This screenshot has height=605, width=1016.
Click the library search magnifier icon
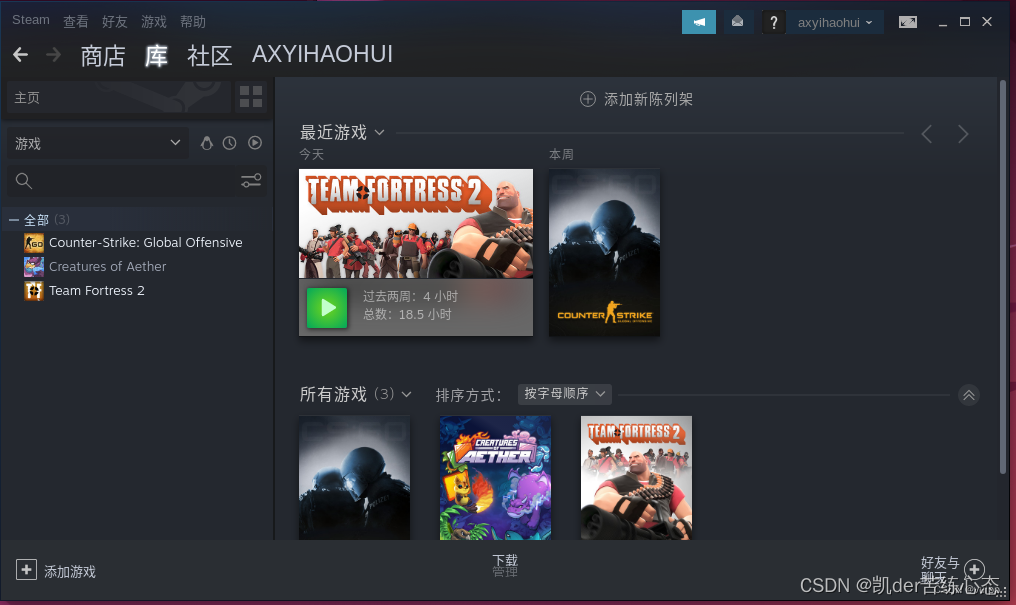(x=24, y=181)
